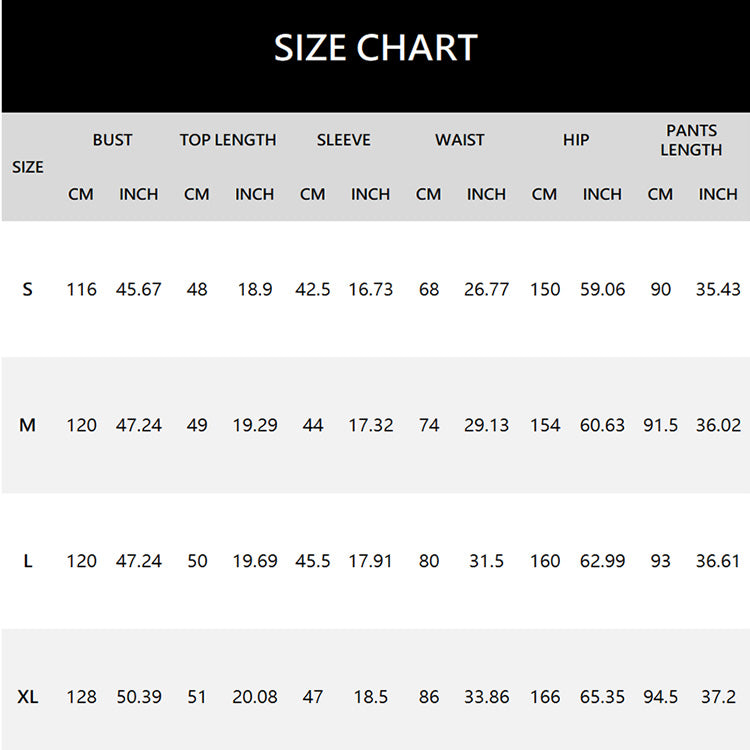The height and width of the screenshot is (750, 750).
Task: Click the SIZE CHART title
Action: point(375,47)
